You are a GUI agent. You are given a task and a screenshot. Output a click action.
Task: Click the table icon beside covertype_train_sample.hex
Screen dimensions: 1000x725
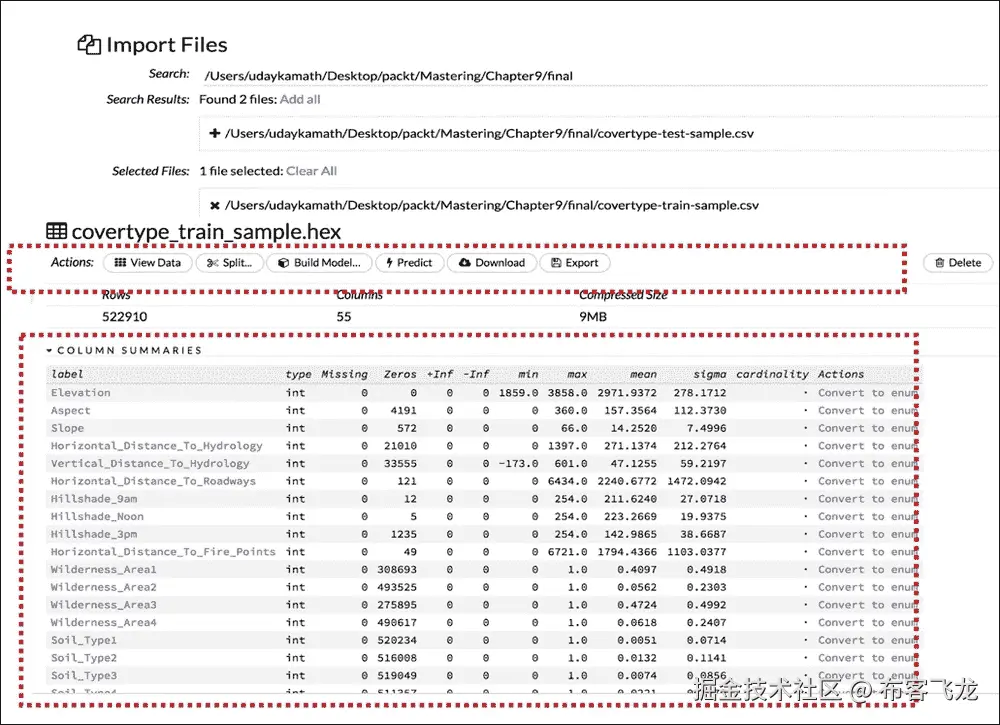pos(56,231)
